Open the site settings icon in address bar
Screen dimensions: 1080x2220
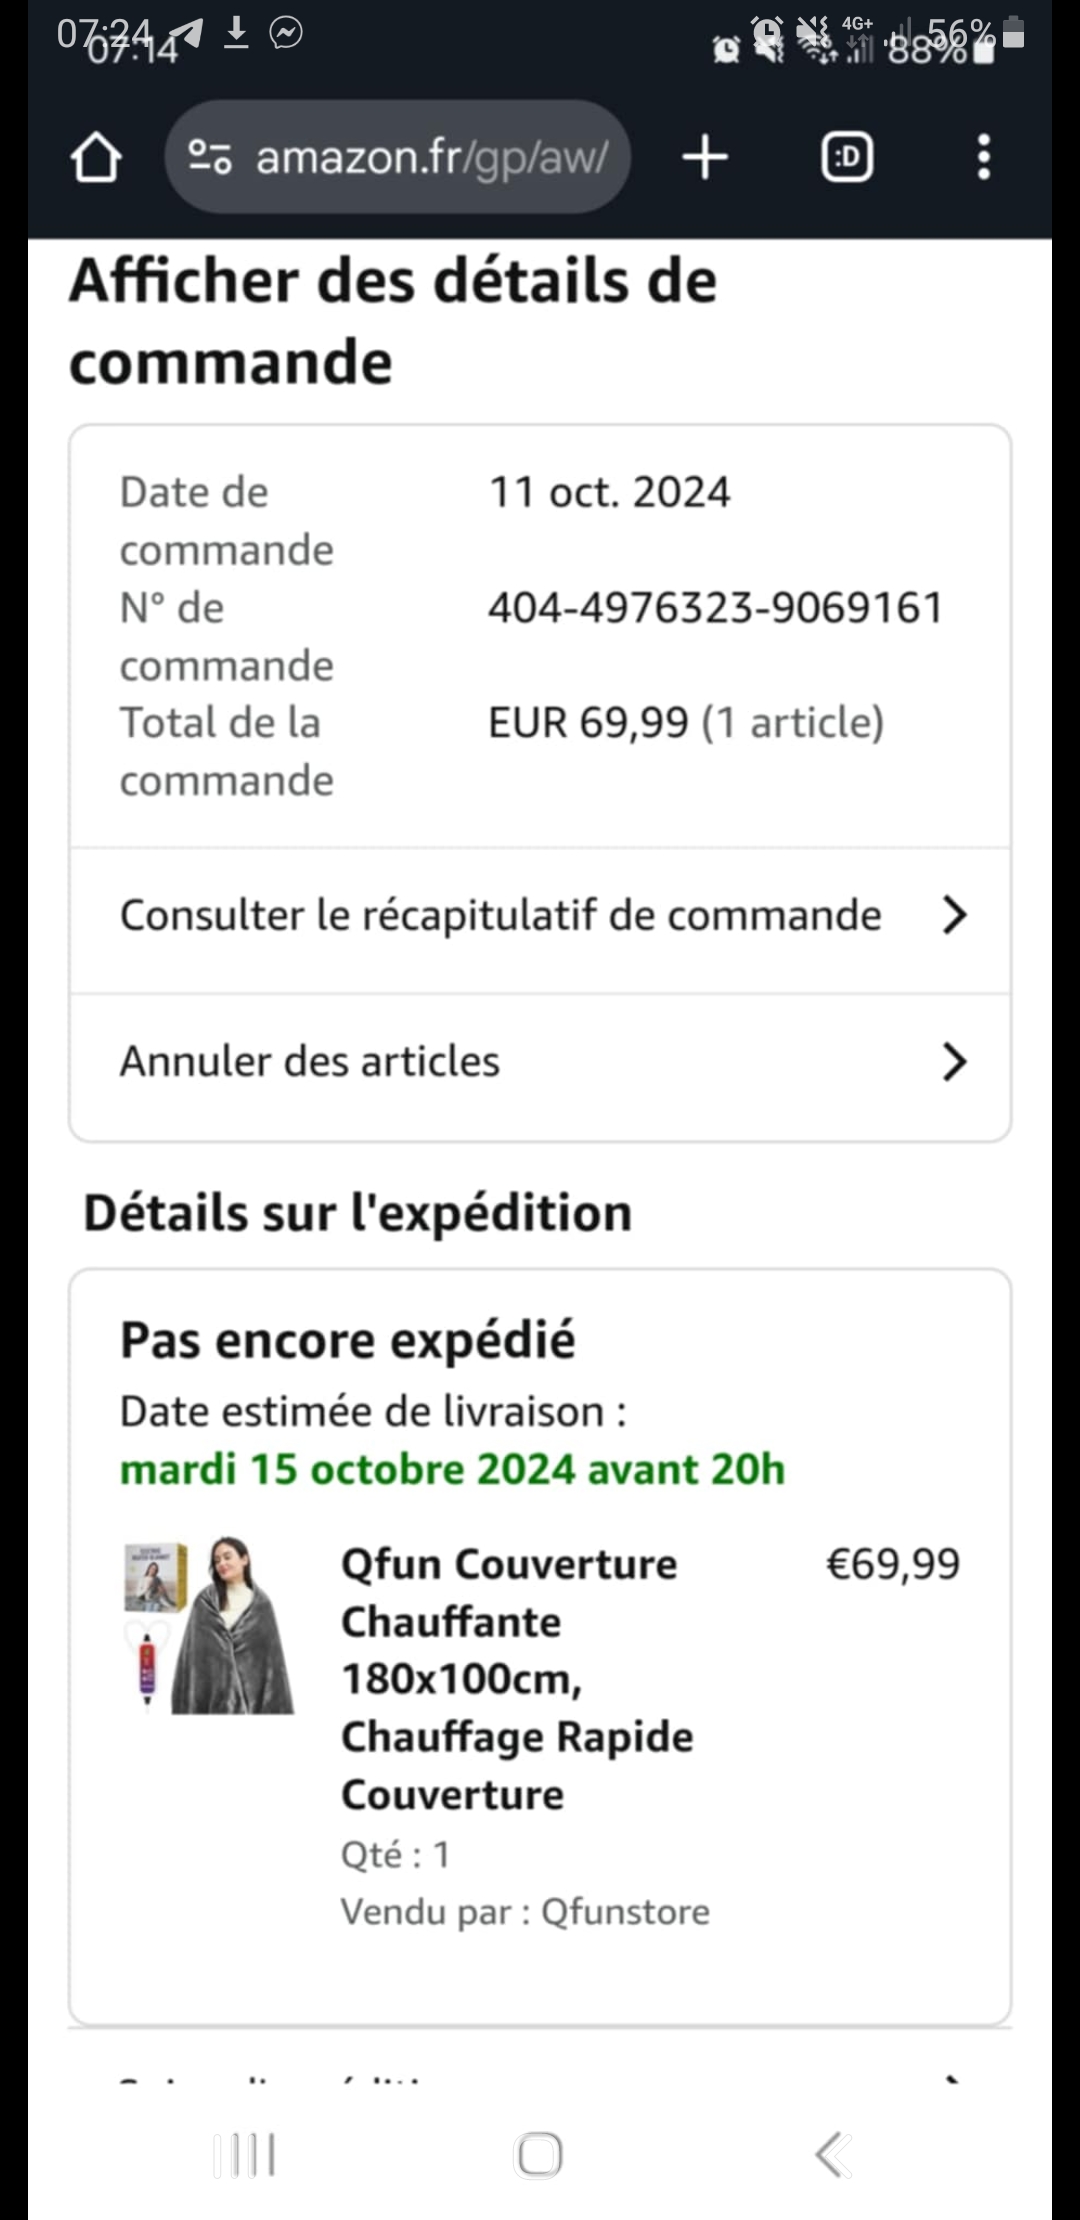[x=210, y=157]
